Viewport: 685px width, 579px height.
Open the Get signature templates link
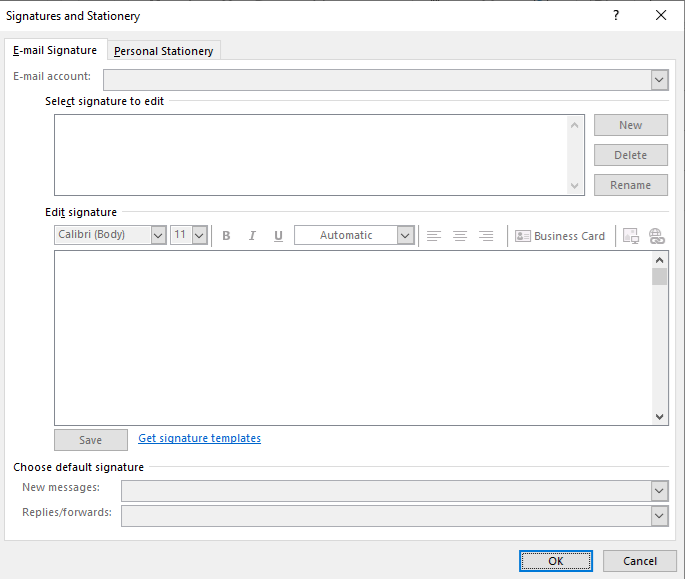pyautogui.click(x=200, y=438)
